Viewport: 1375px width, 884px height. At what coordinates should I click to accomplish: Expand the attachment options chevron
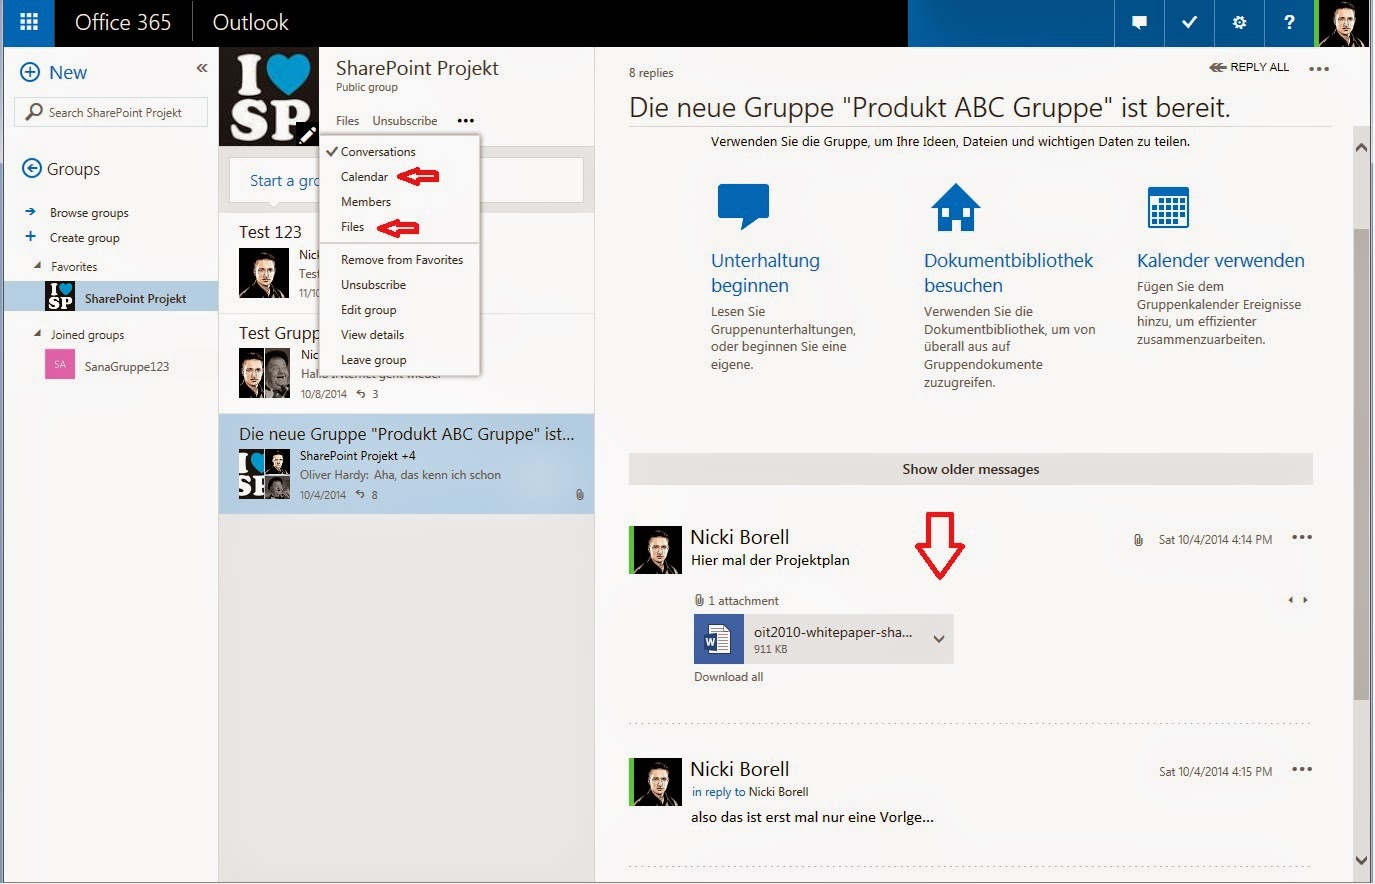(939, 639)
